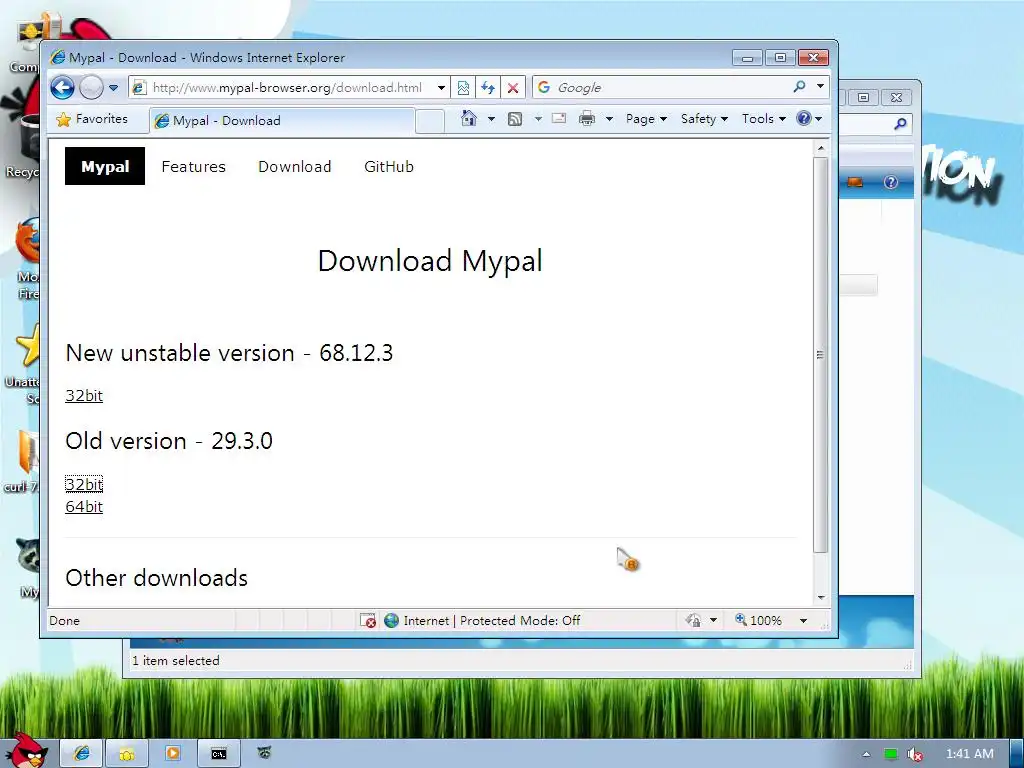Open the Favorites star button
Screen dimensions: 1024x768
tap(92, 119)
